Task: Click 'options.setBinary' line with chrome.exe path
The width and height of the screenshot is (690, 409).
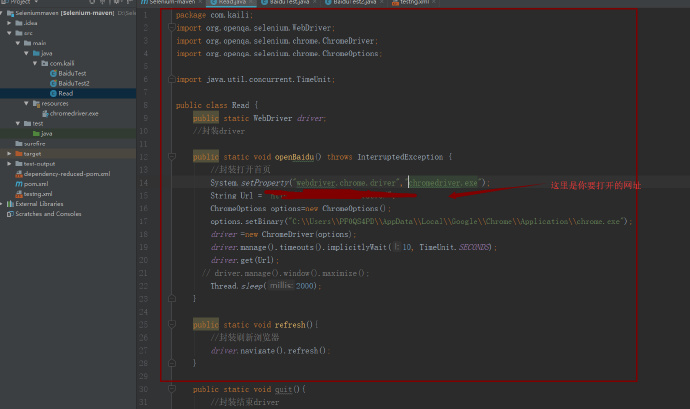Action: [x=421, y=221]
